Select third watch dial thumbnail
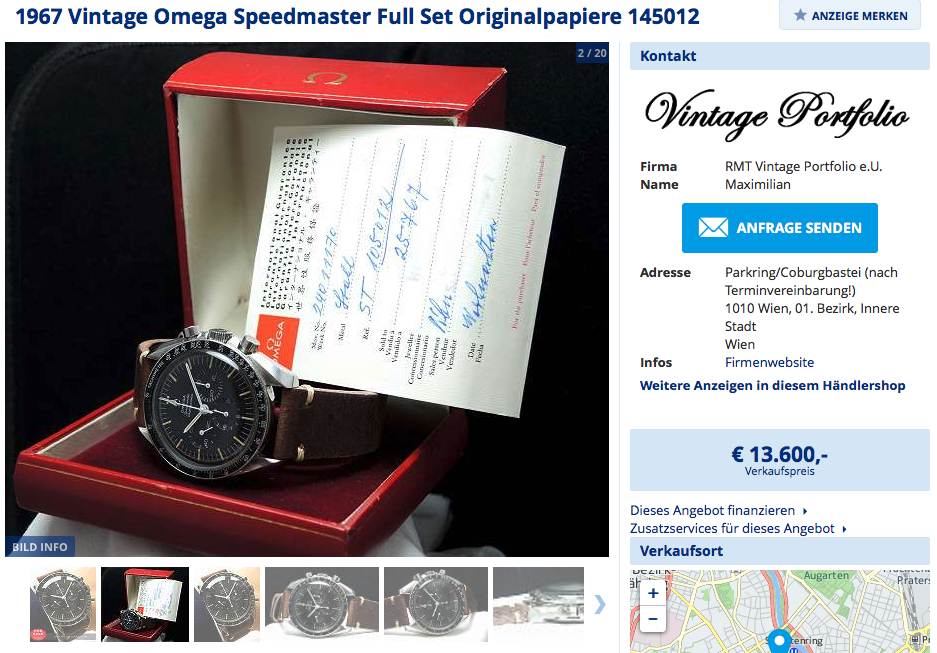This screenshot has height=653, width=937. 227,605
